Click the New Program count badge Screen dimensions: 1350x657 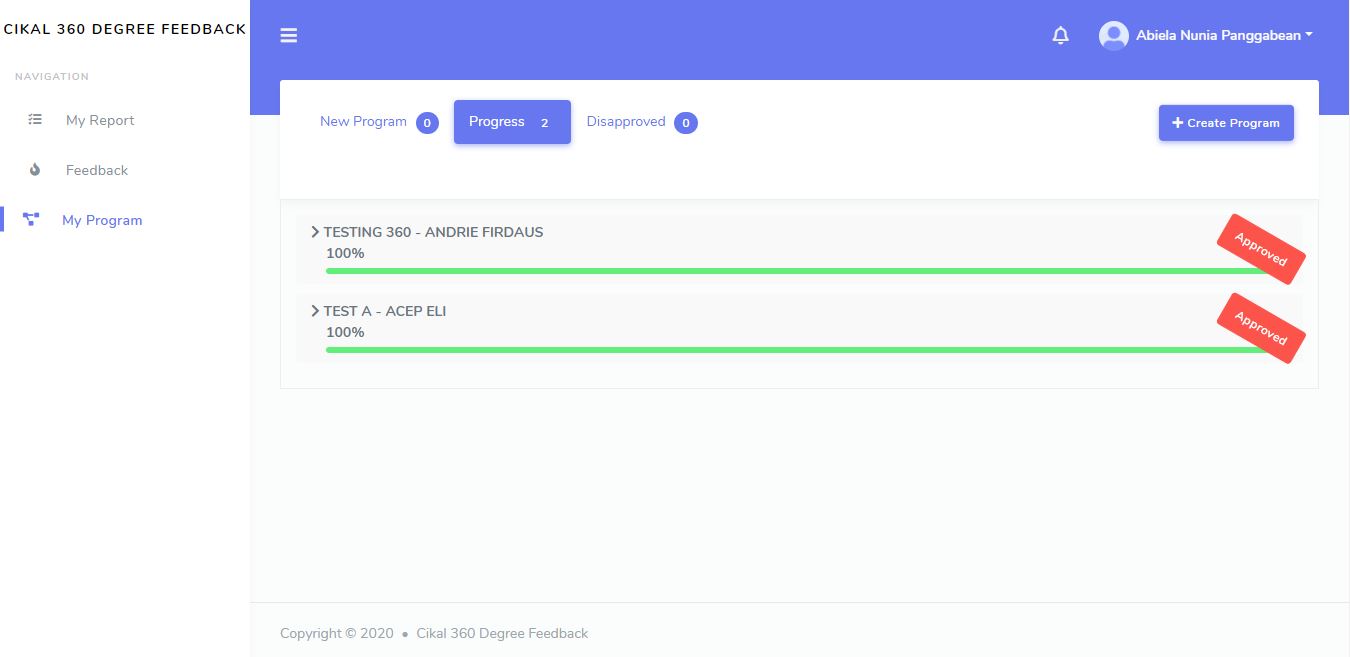pyautogui.click(x=427, y=123)
